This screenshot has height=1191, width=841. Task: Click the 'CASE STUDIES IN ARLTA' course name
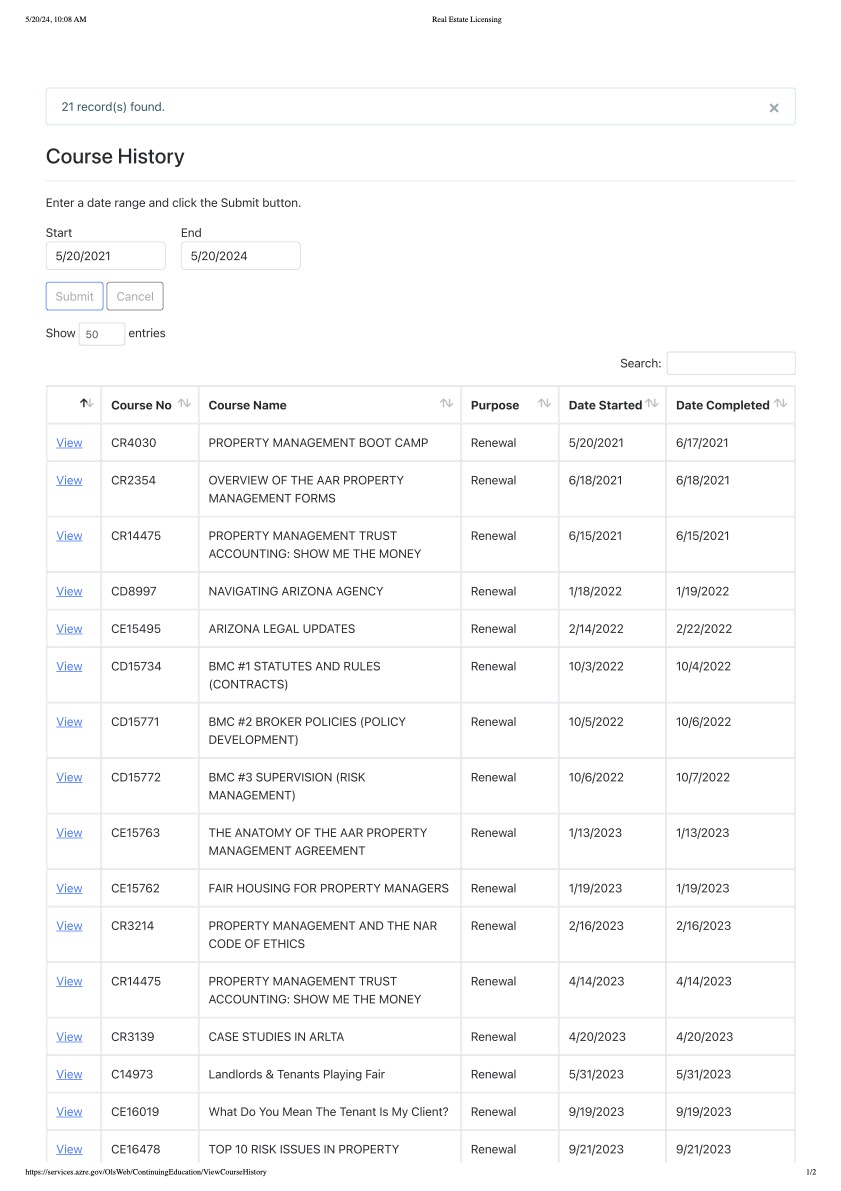[277, 1037]
